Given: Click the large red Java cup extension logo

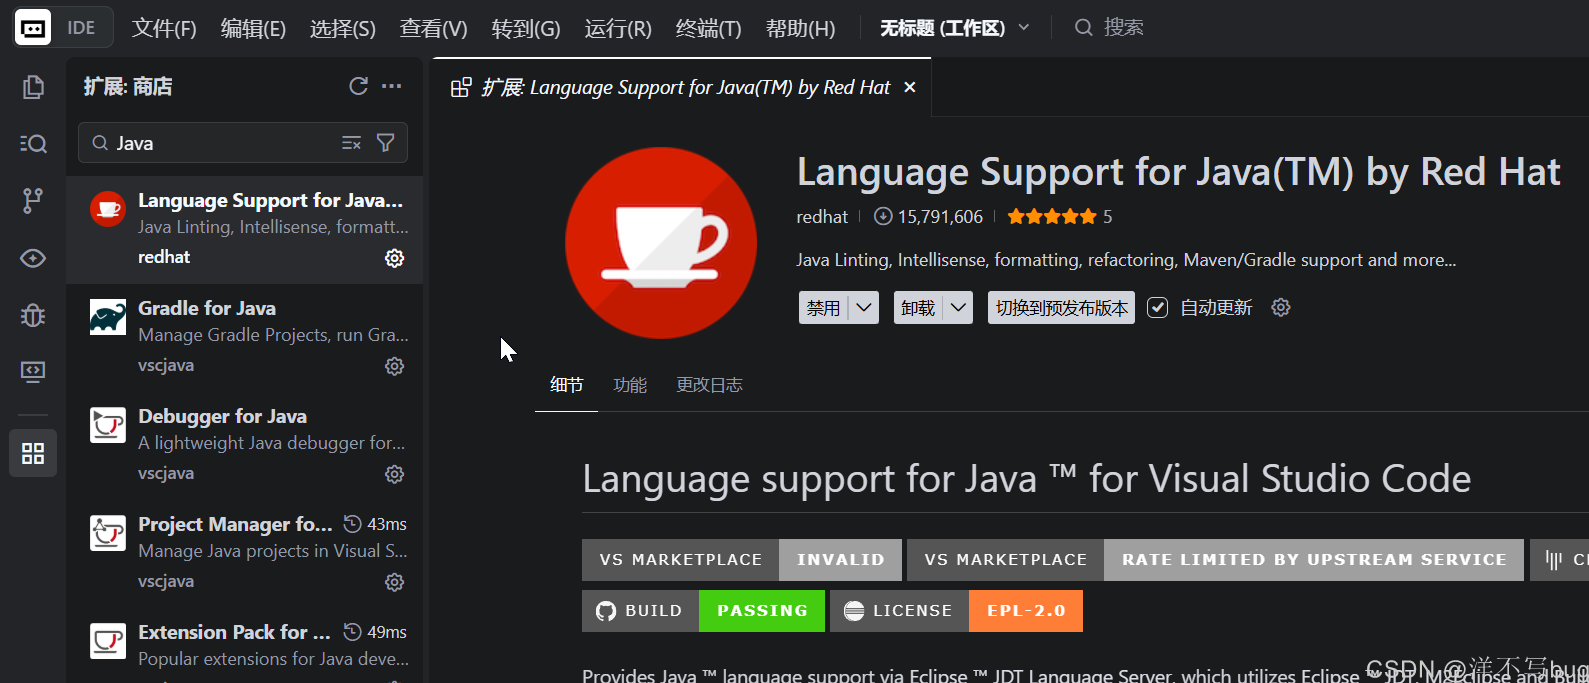Looking at the screenshot, I should point(661,243).
